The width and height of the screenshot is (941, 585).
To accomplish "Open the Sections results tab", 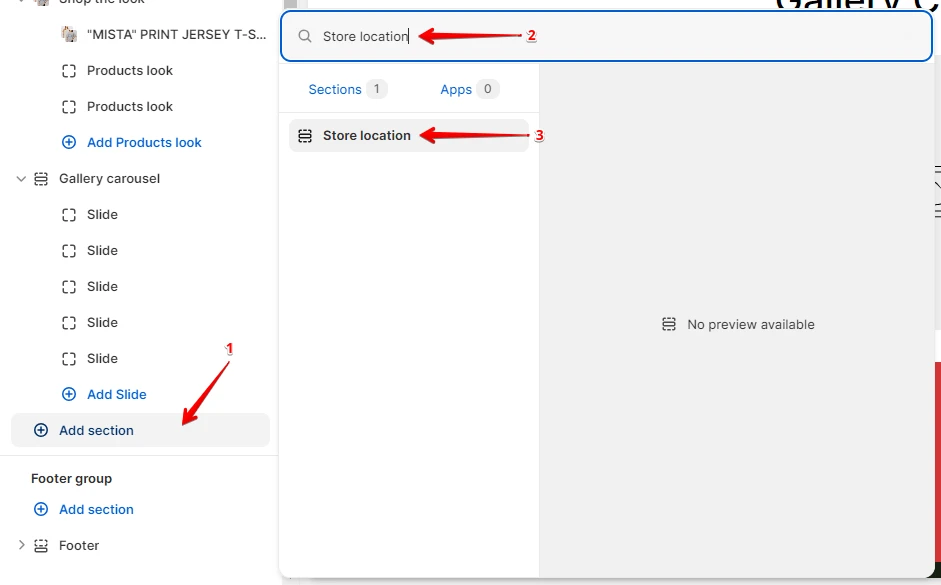I will click(347, 89).
